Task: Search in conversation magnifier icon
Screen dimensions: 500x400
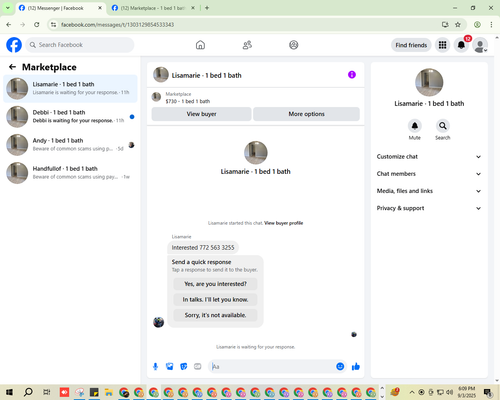Action: point(443,126)
